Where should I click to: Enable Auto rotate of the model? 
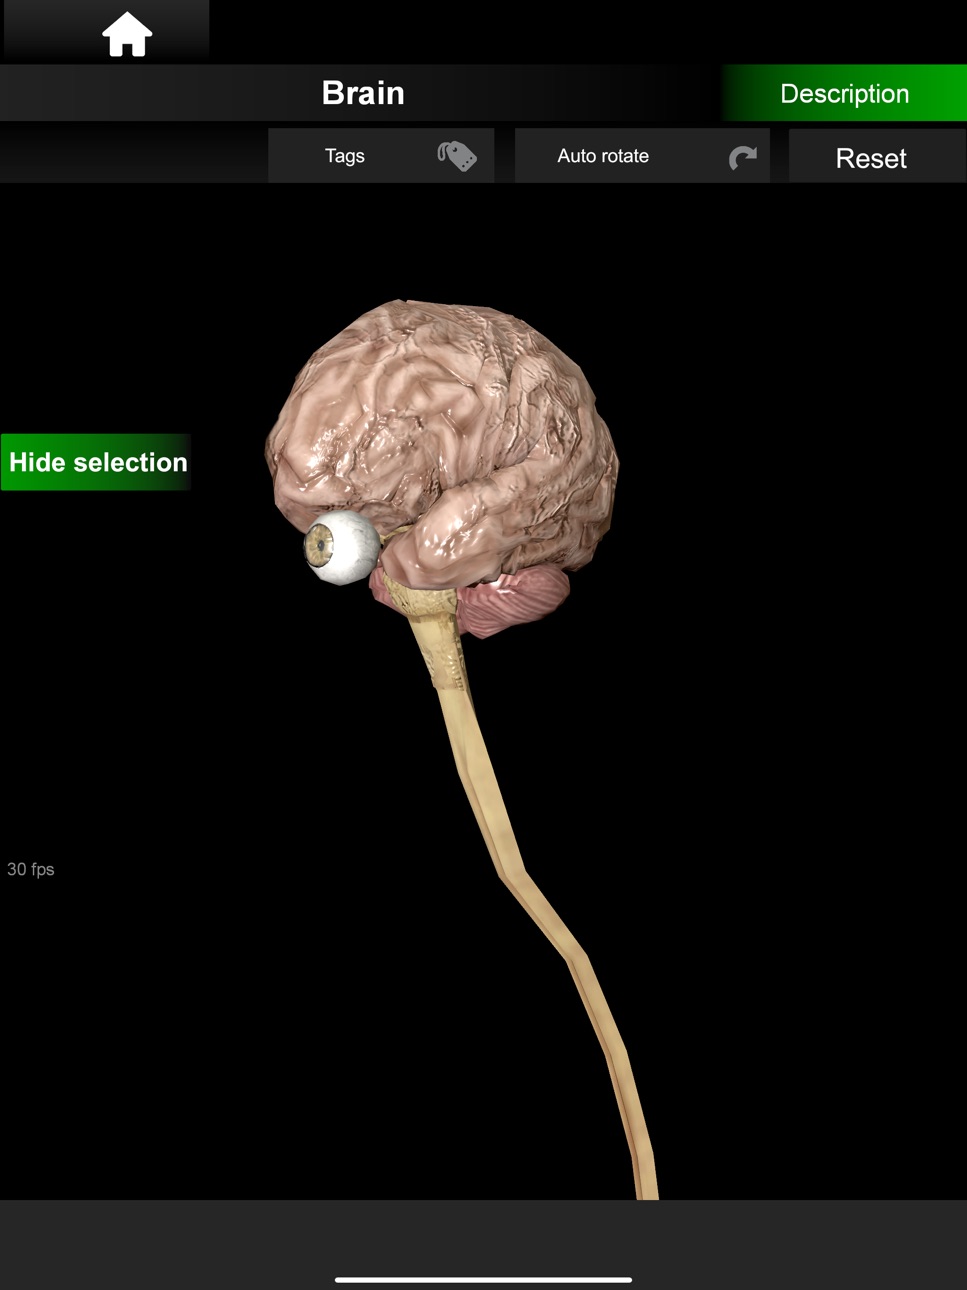point(642,156)
